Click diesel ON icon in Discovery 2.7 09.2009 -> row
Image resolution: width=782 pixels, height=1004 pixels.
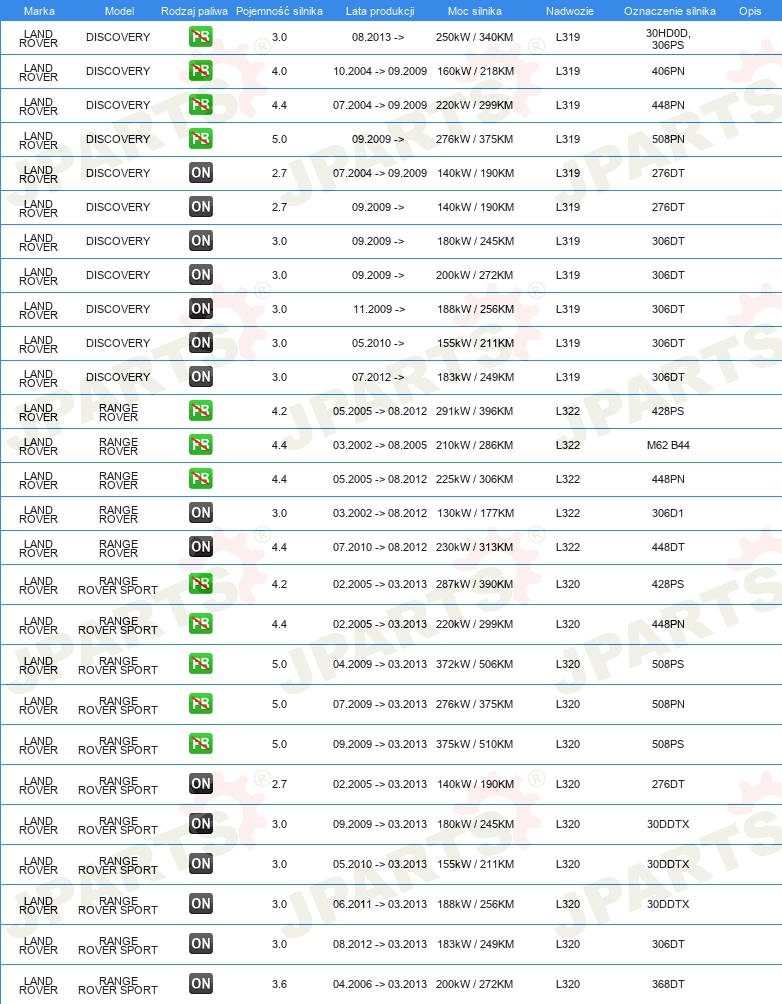point(200,207)
